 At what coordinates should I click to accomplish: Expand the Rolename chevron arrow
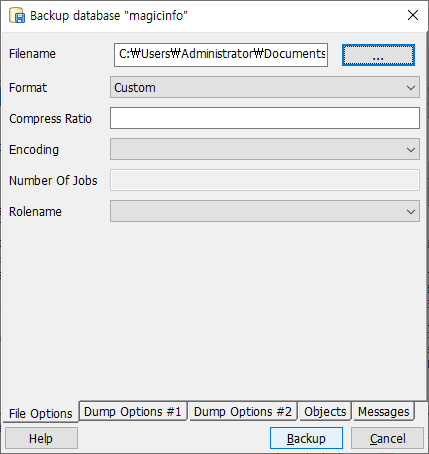[411, 211]
